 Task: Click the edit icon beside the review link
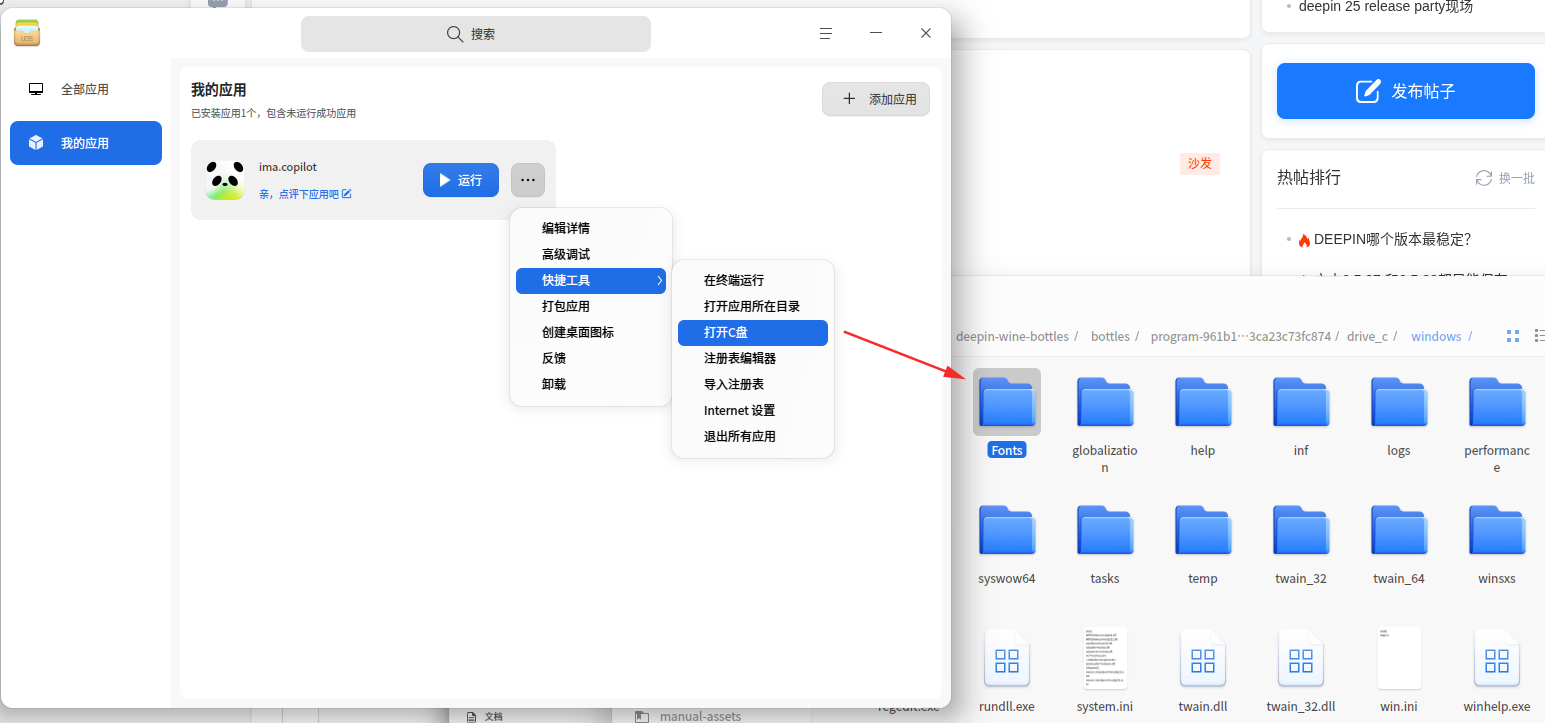tap(347, 194)
